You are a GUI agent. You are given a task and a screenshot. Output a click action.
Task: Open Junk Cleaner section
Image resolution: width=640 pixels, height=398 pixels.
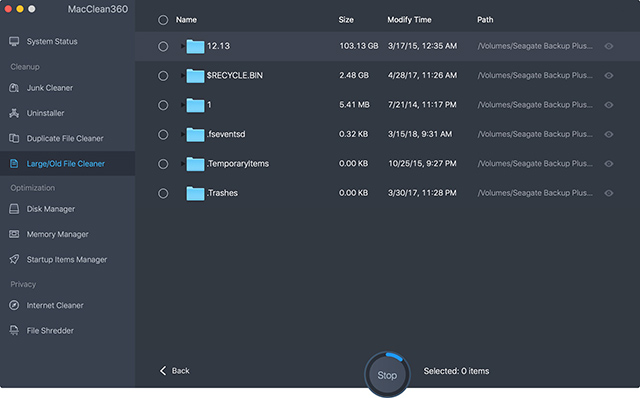[x=50, y=88]
